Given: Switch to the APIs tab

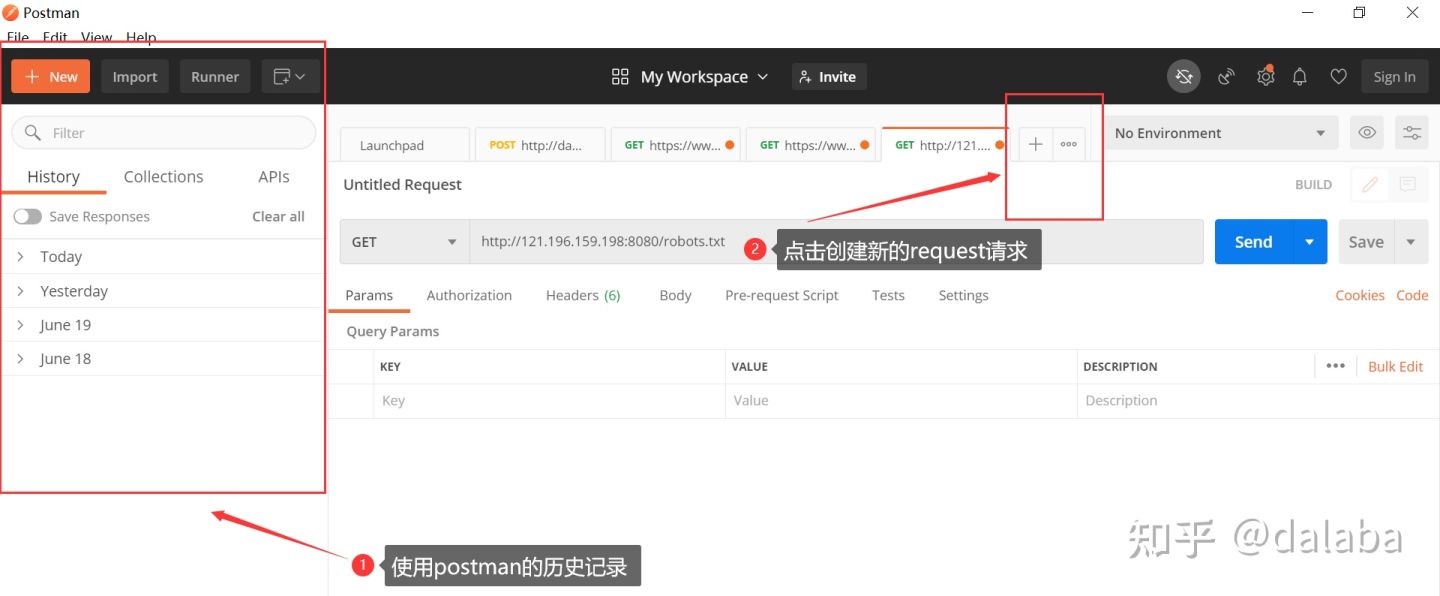Looking at the screenshot, I should (x=274, y=177).
